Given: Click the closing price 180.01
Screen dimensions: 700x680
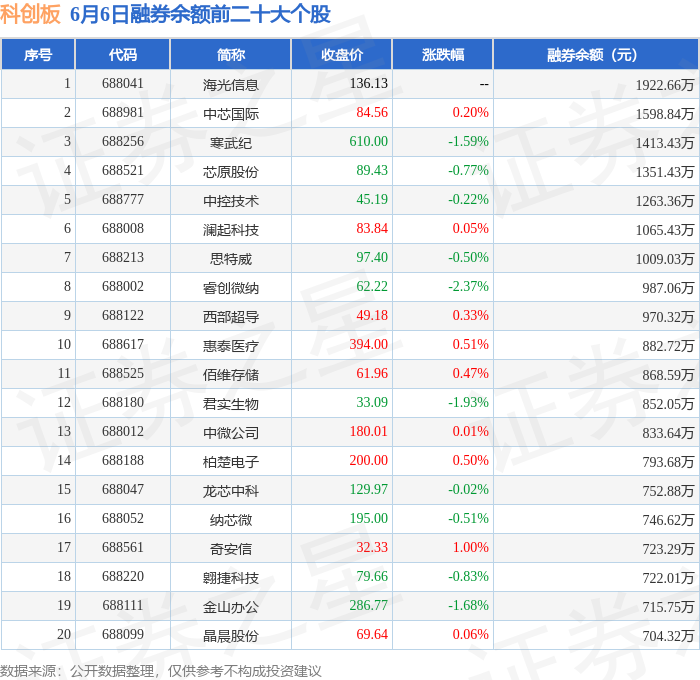Looking at the screenshot, I should (x=368, y=431).
